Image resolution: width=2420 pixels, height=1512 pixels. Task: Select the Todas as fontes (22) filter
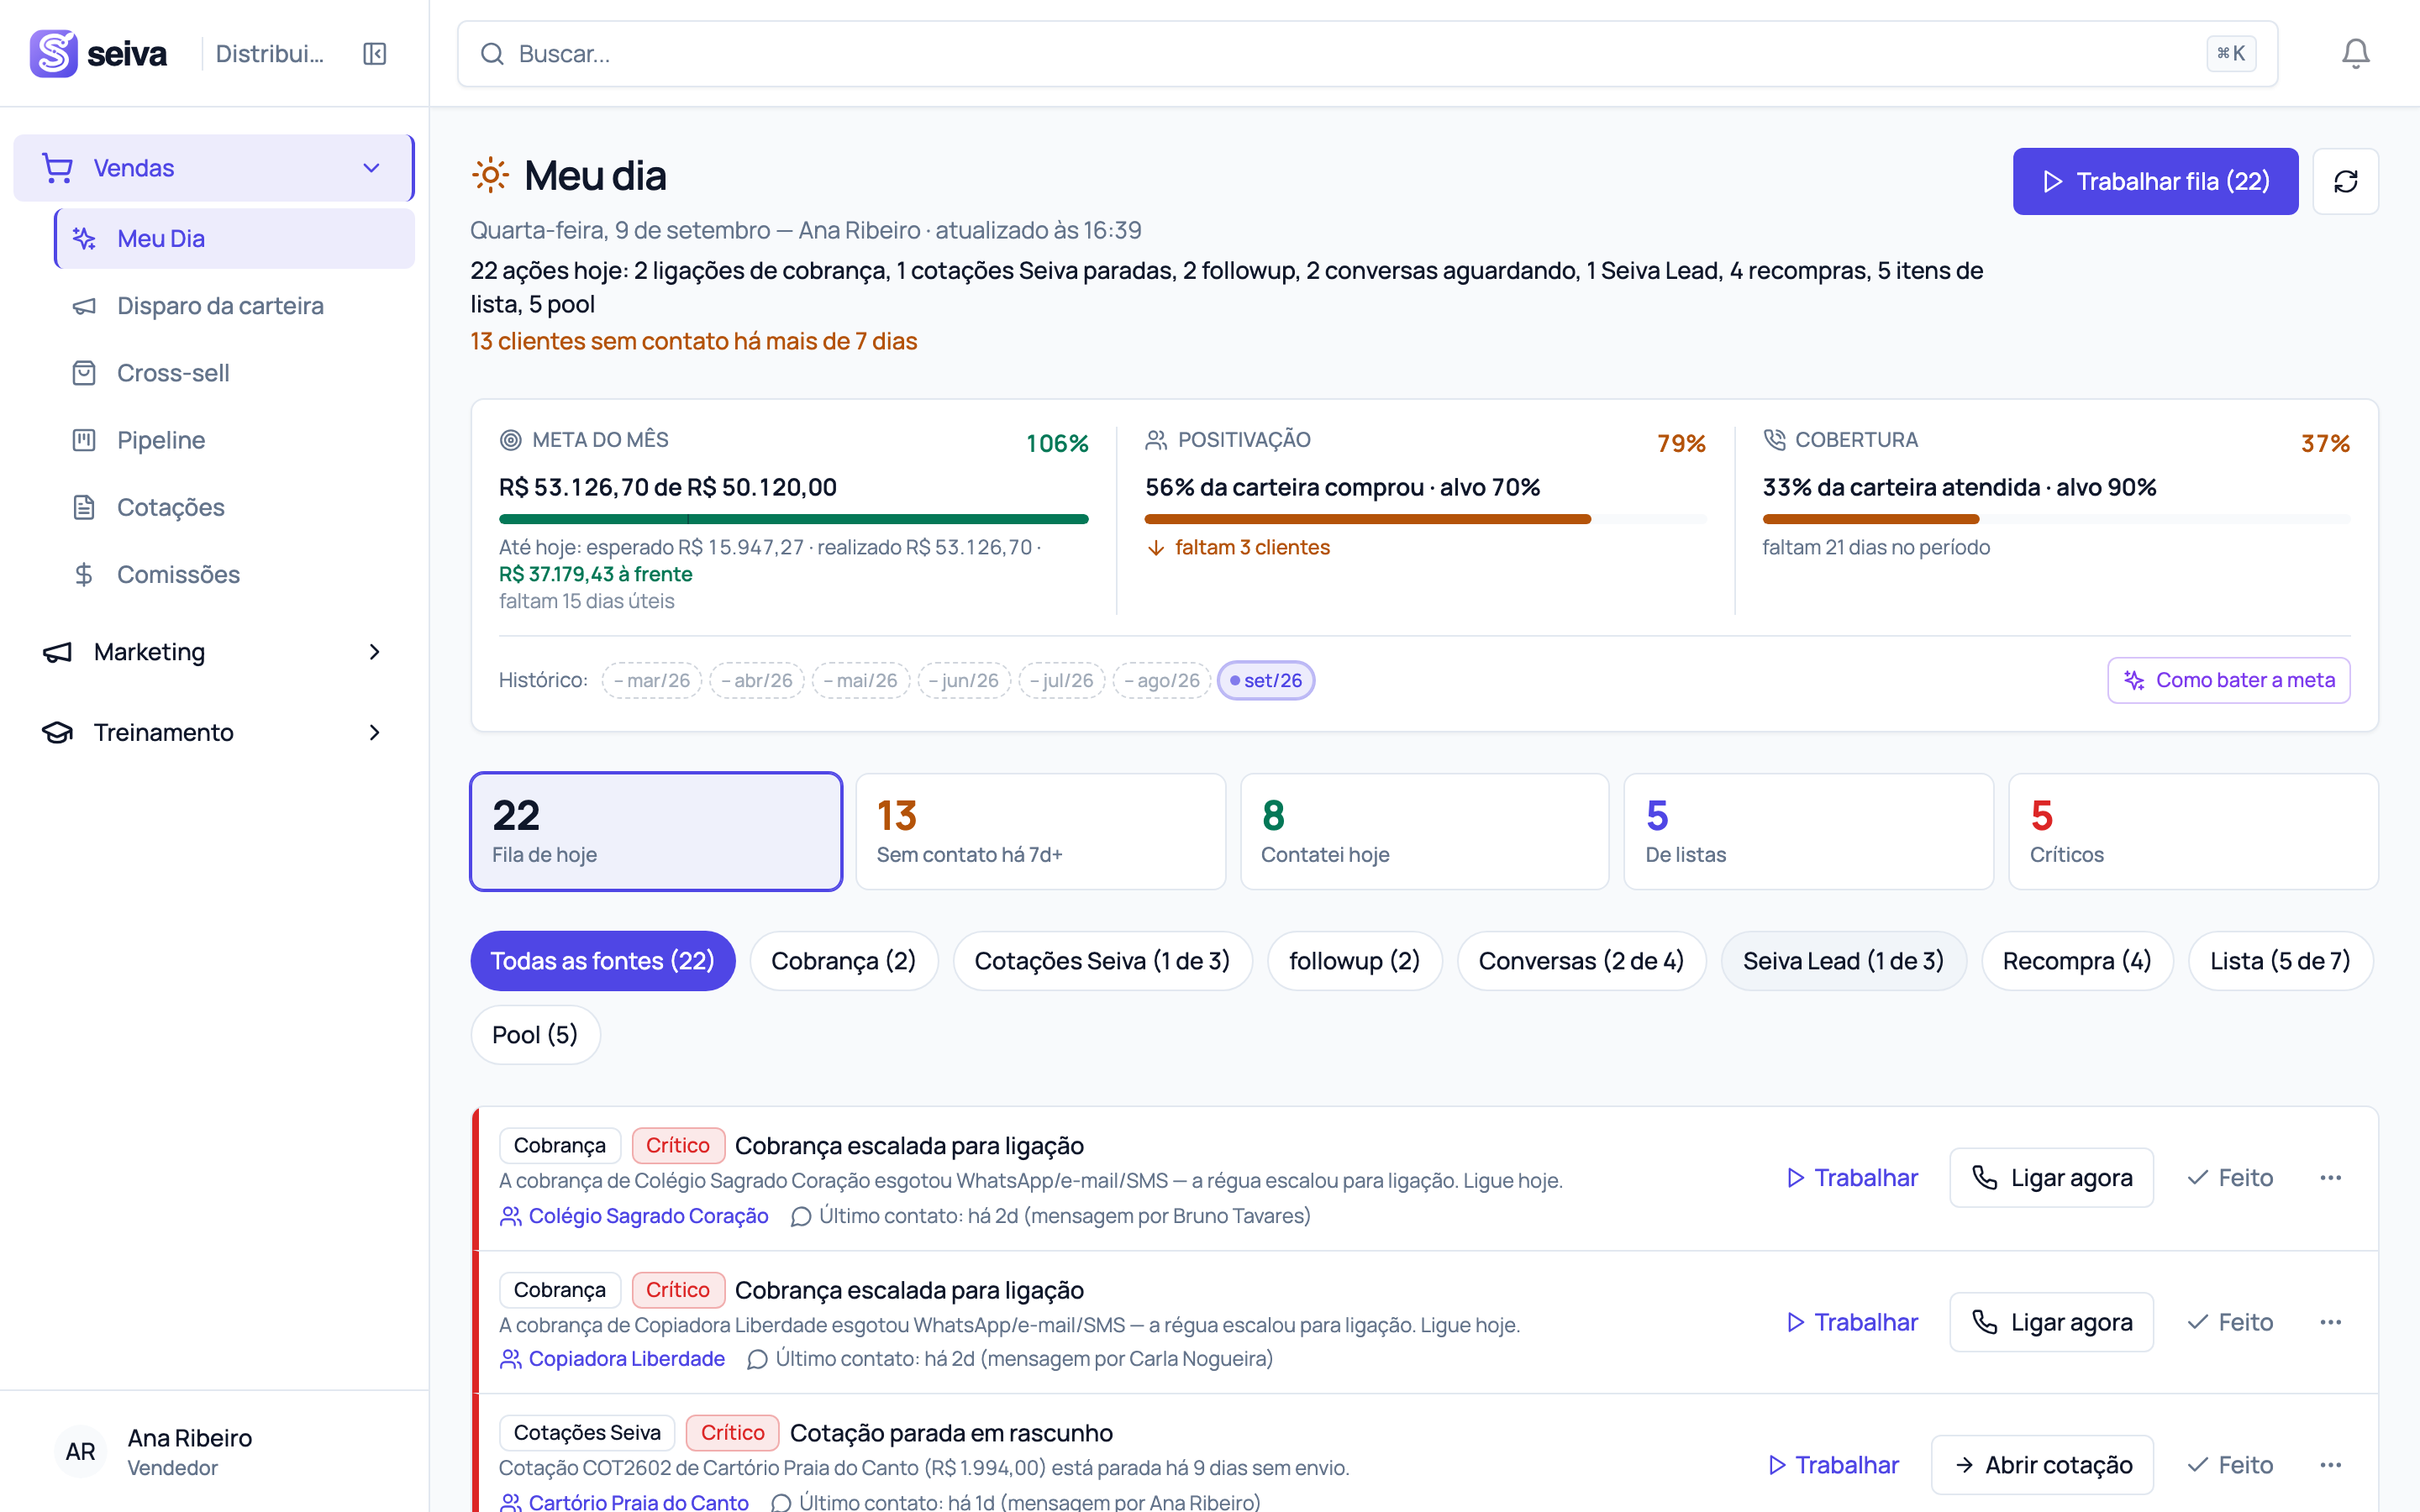click(602, 961)
